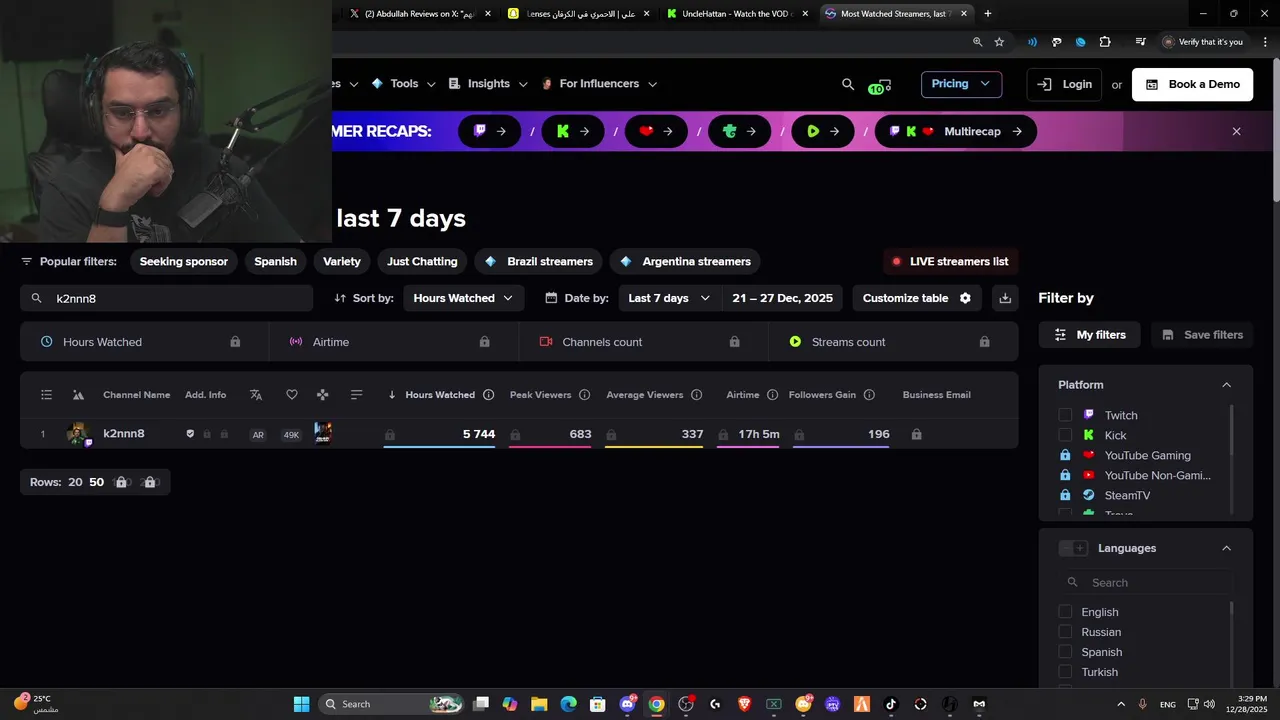The width and height of the screenshot is (1280, 720).
Task: Open the Sort by Hours Watched dropdown
Action: [x=463, y=298]
